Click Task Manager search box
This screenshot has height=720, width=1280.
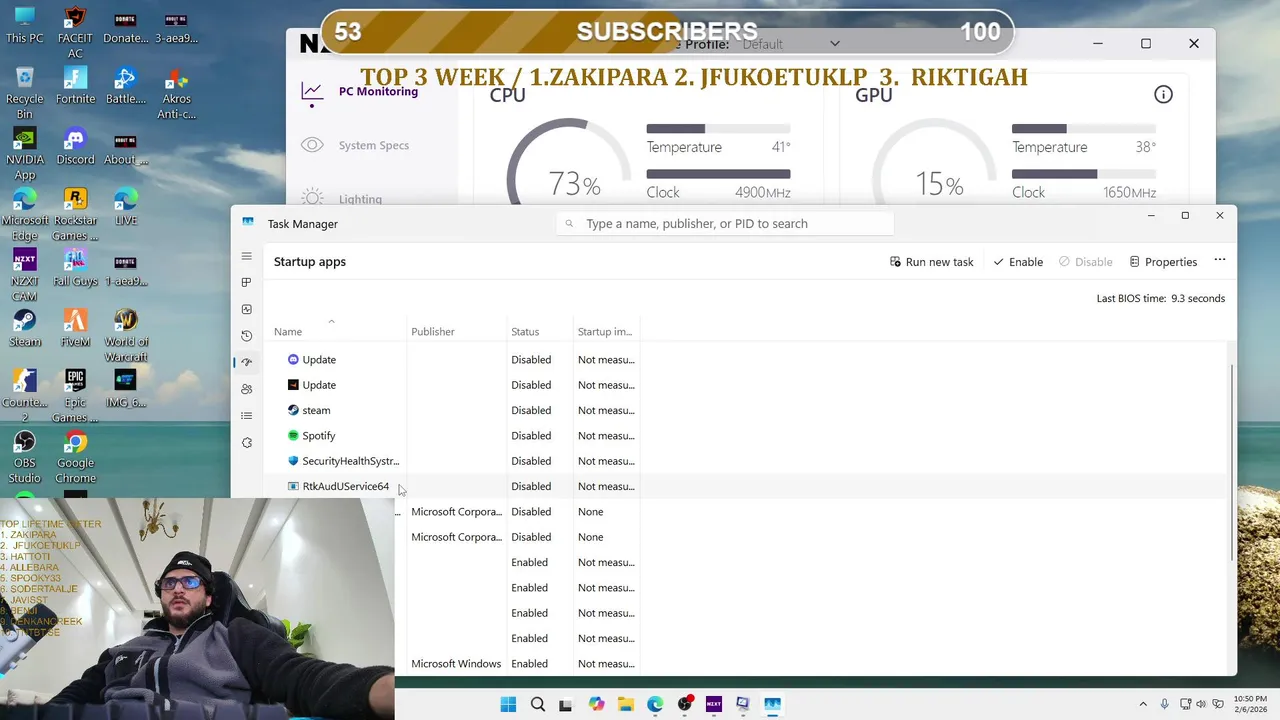725,223
